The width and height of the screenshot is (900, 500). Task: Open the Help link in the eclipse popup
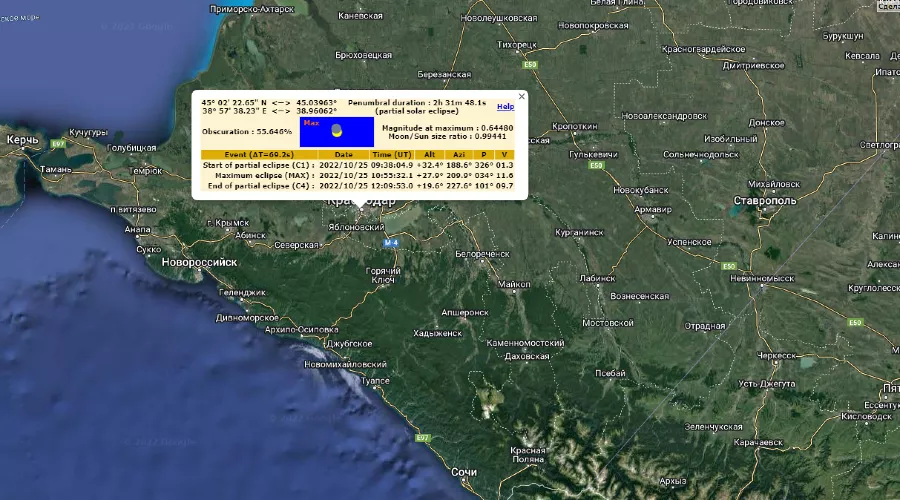(x=506, y=106)
